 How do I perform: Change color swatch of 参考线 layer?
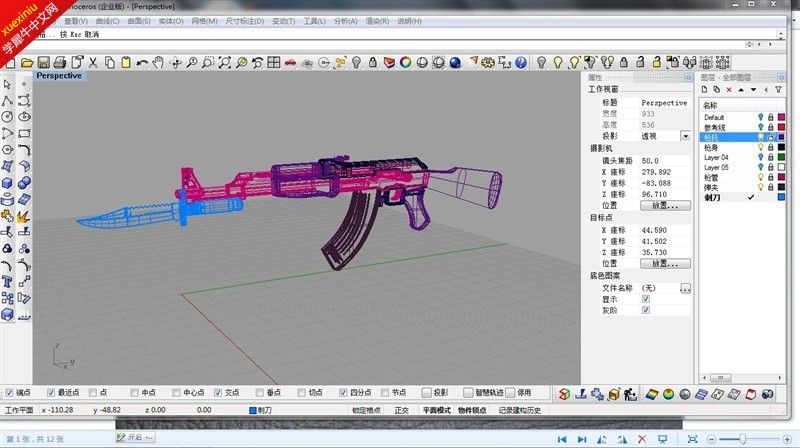(x=781, y=127)
